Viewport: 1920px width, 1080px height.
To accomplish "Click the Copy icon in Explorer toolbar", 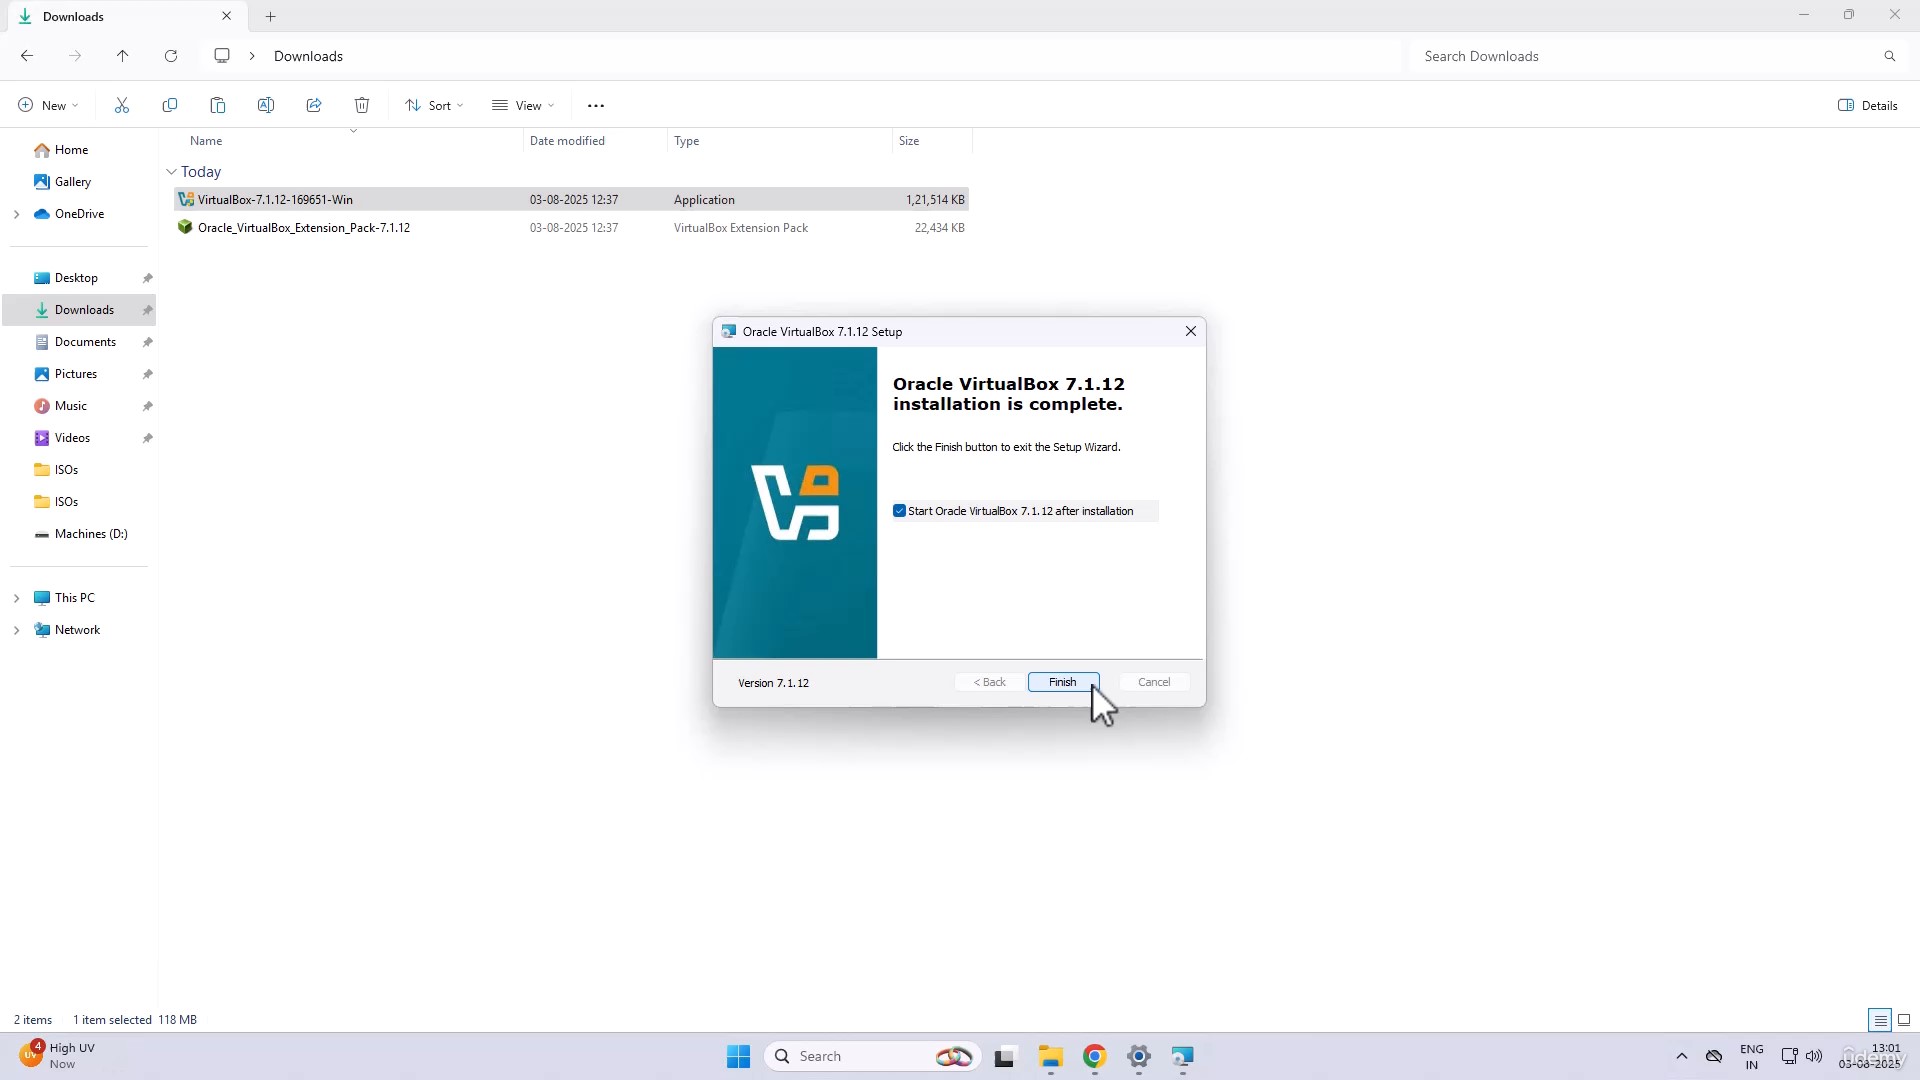I will (170, 105).
